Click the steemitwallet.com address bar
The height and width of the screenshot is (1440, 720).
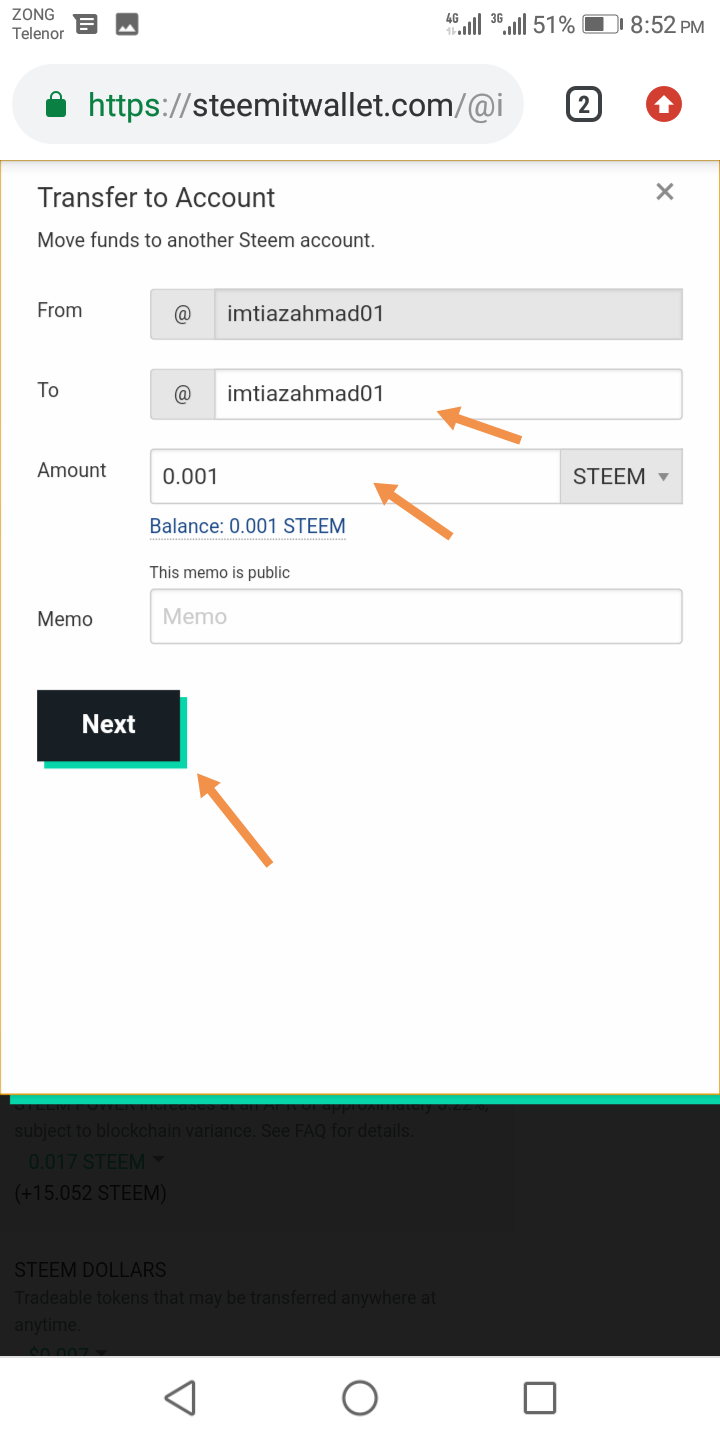268,105
